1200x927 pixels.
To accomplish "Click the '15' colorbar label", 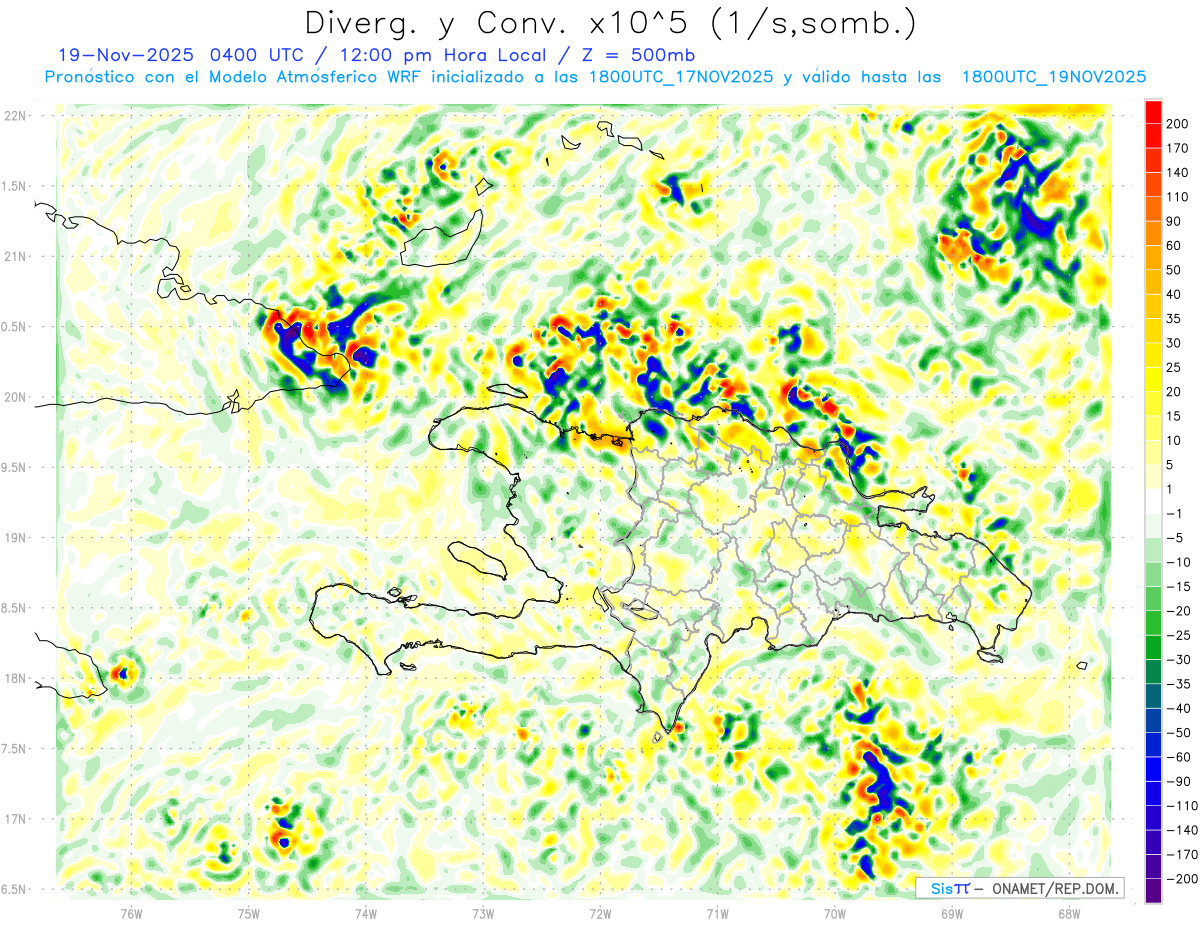I will pos(1174,416).
